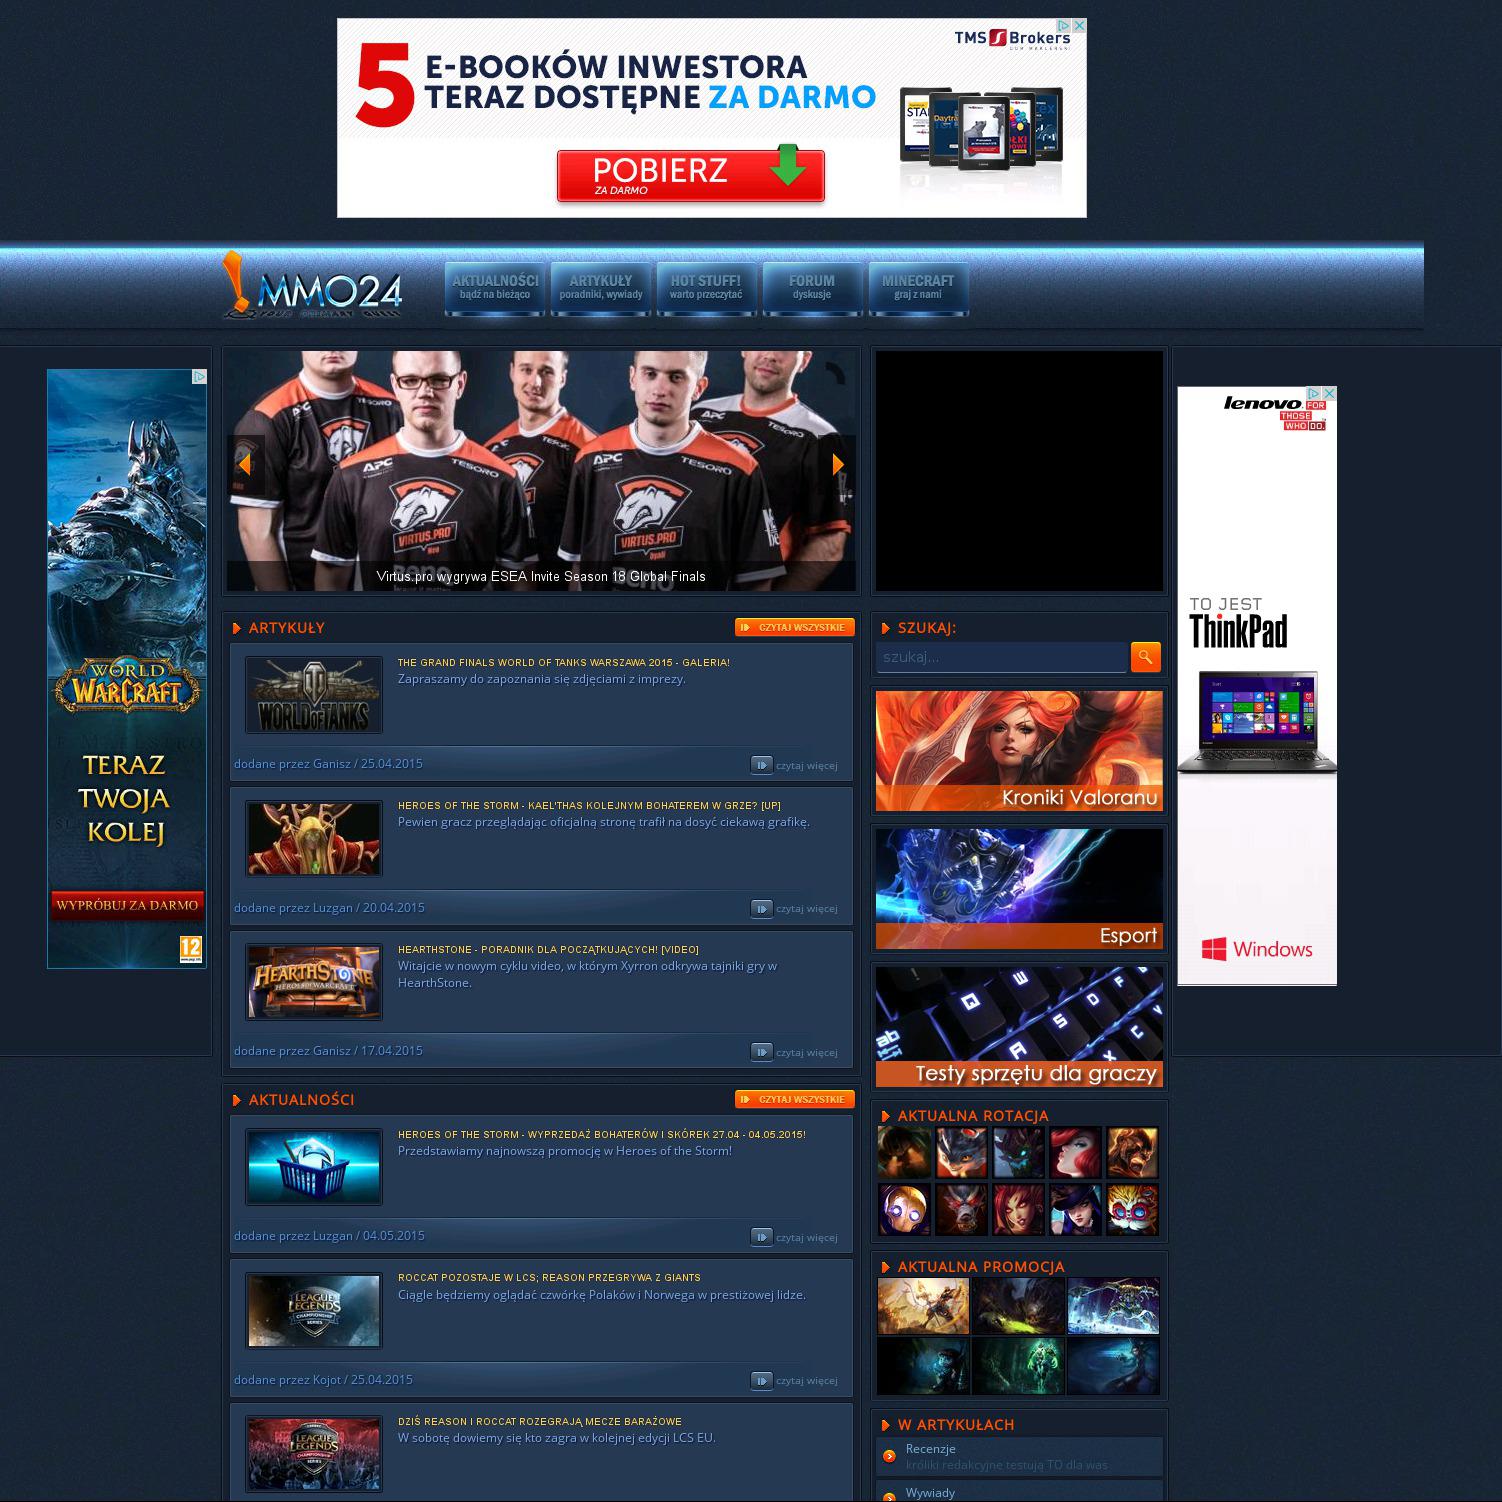Image resolution: width=1502 pixels, height=1502 pixels.
Task: Close the TMS Brokers banner ad
Action: (1079, 26)
